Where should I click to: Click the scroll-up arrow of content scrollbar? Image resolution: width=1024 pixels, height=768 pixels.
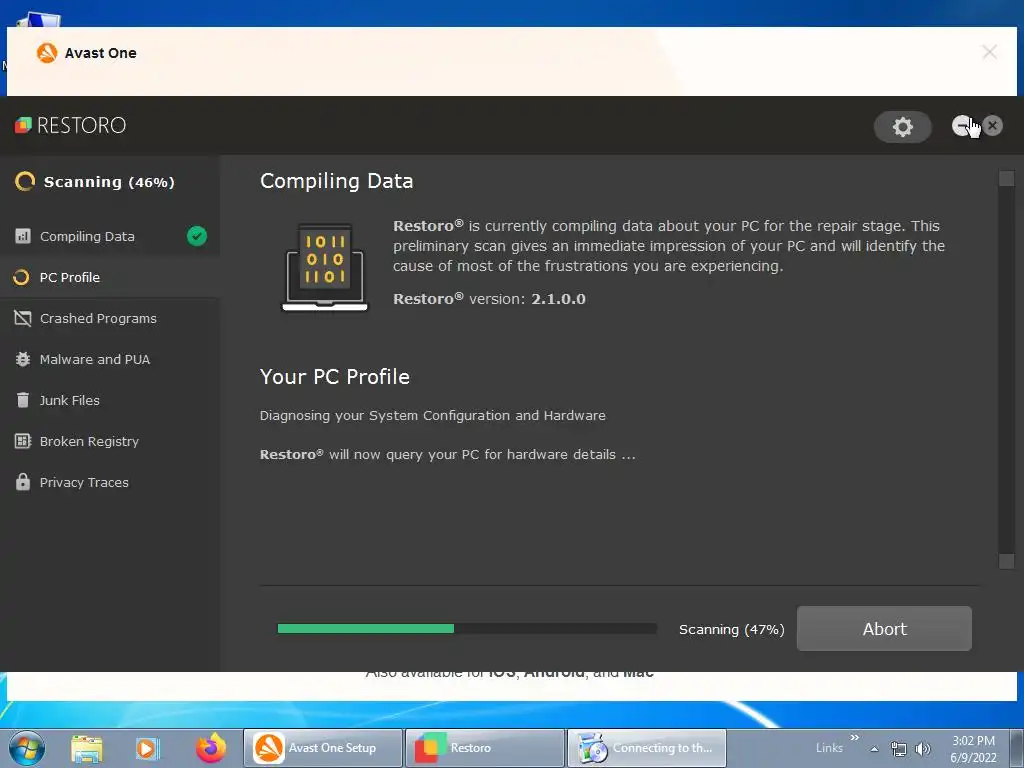(1006, 178)
